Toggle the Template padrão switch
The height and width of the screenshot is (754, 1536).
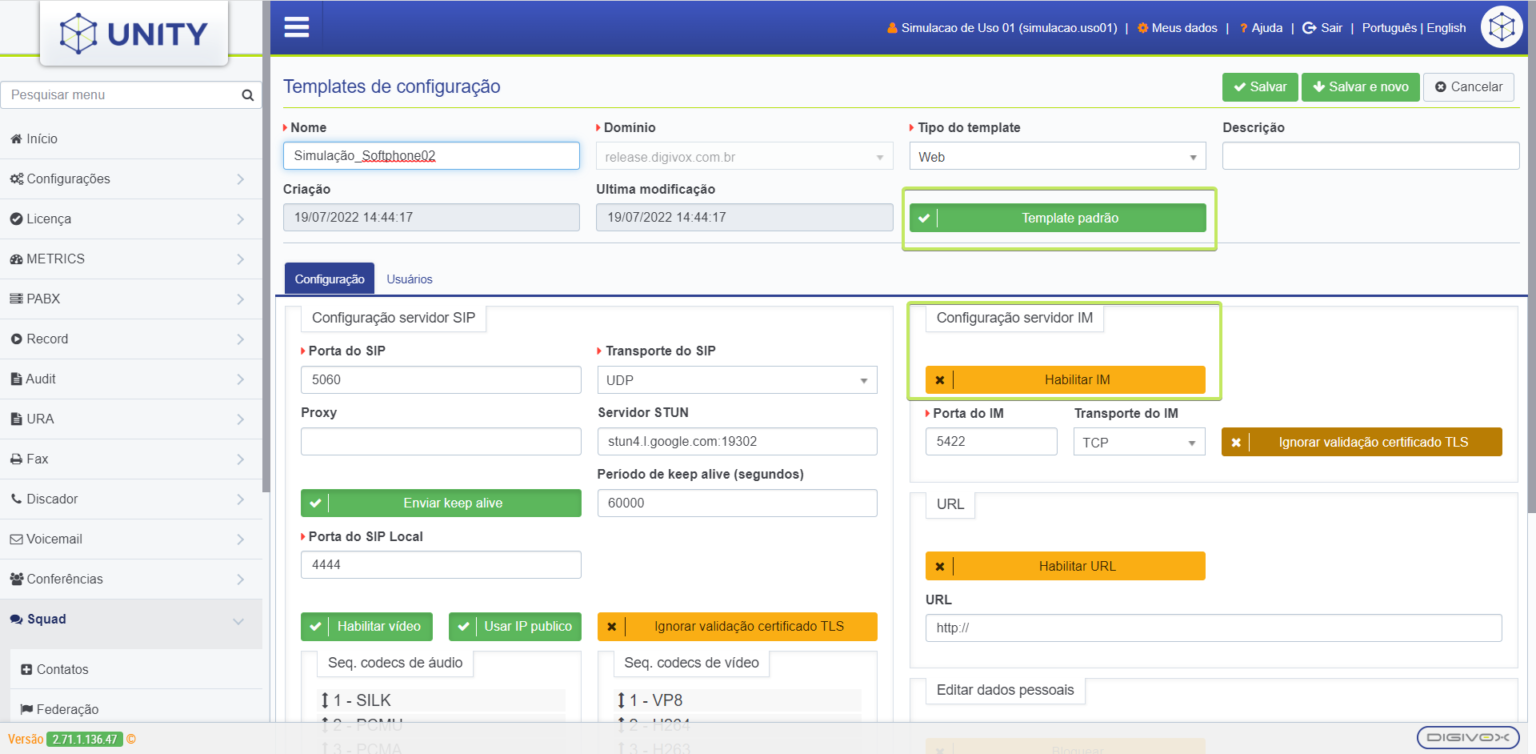1058,217
